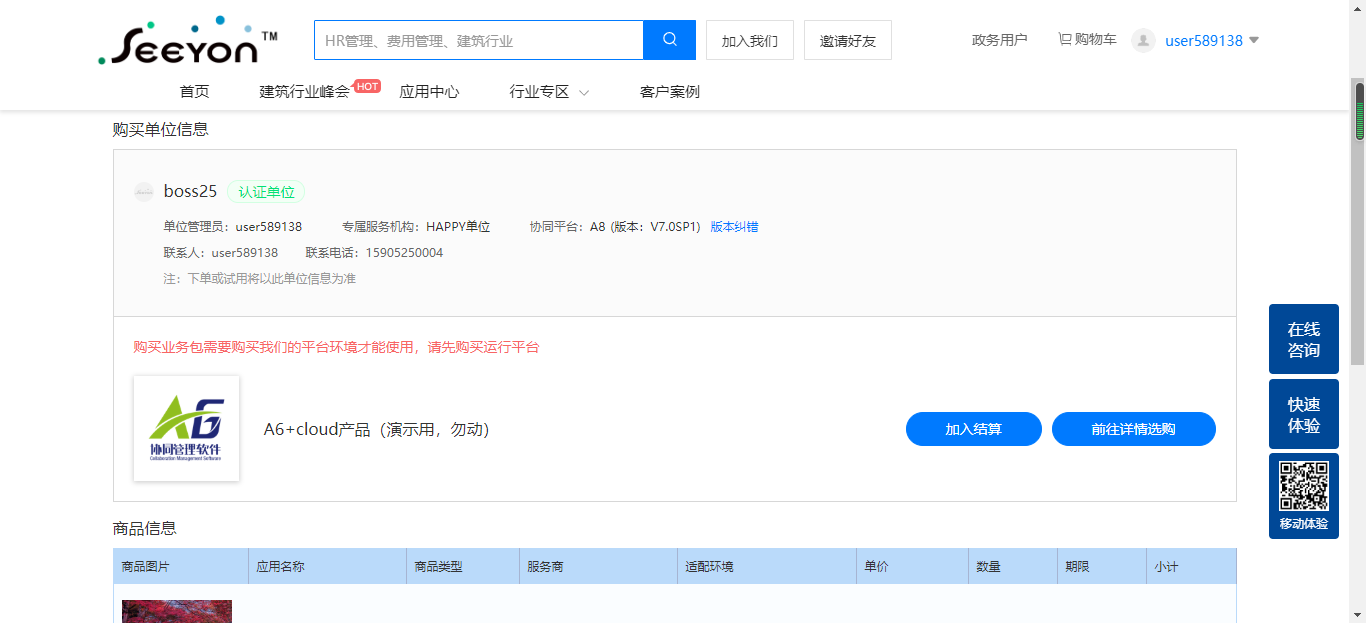1366x623 pixels.
Task: Click the Seeyon logo
Action: point(188,41)
